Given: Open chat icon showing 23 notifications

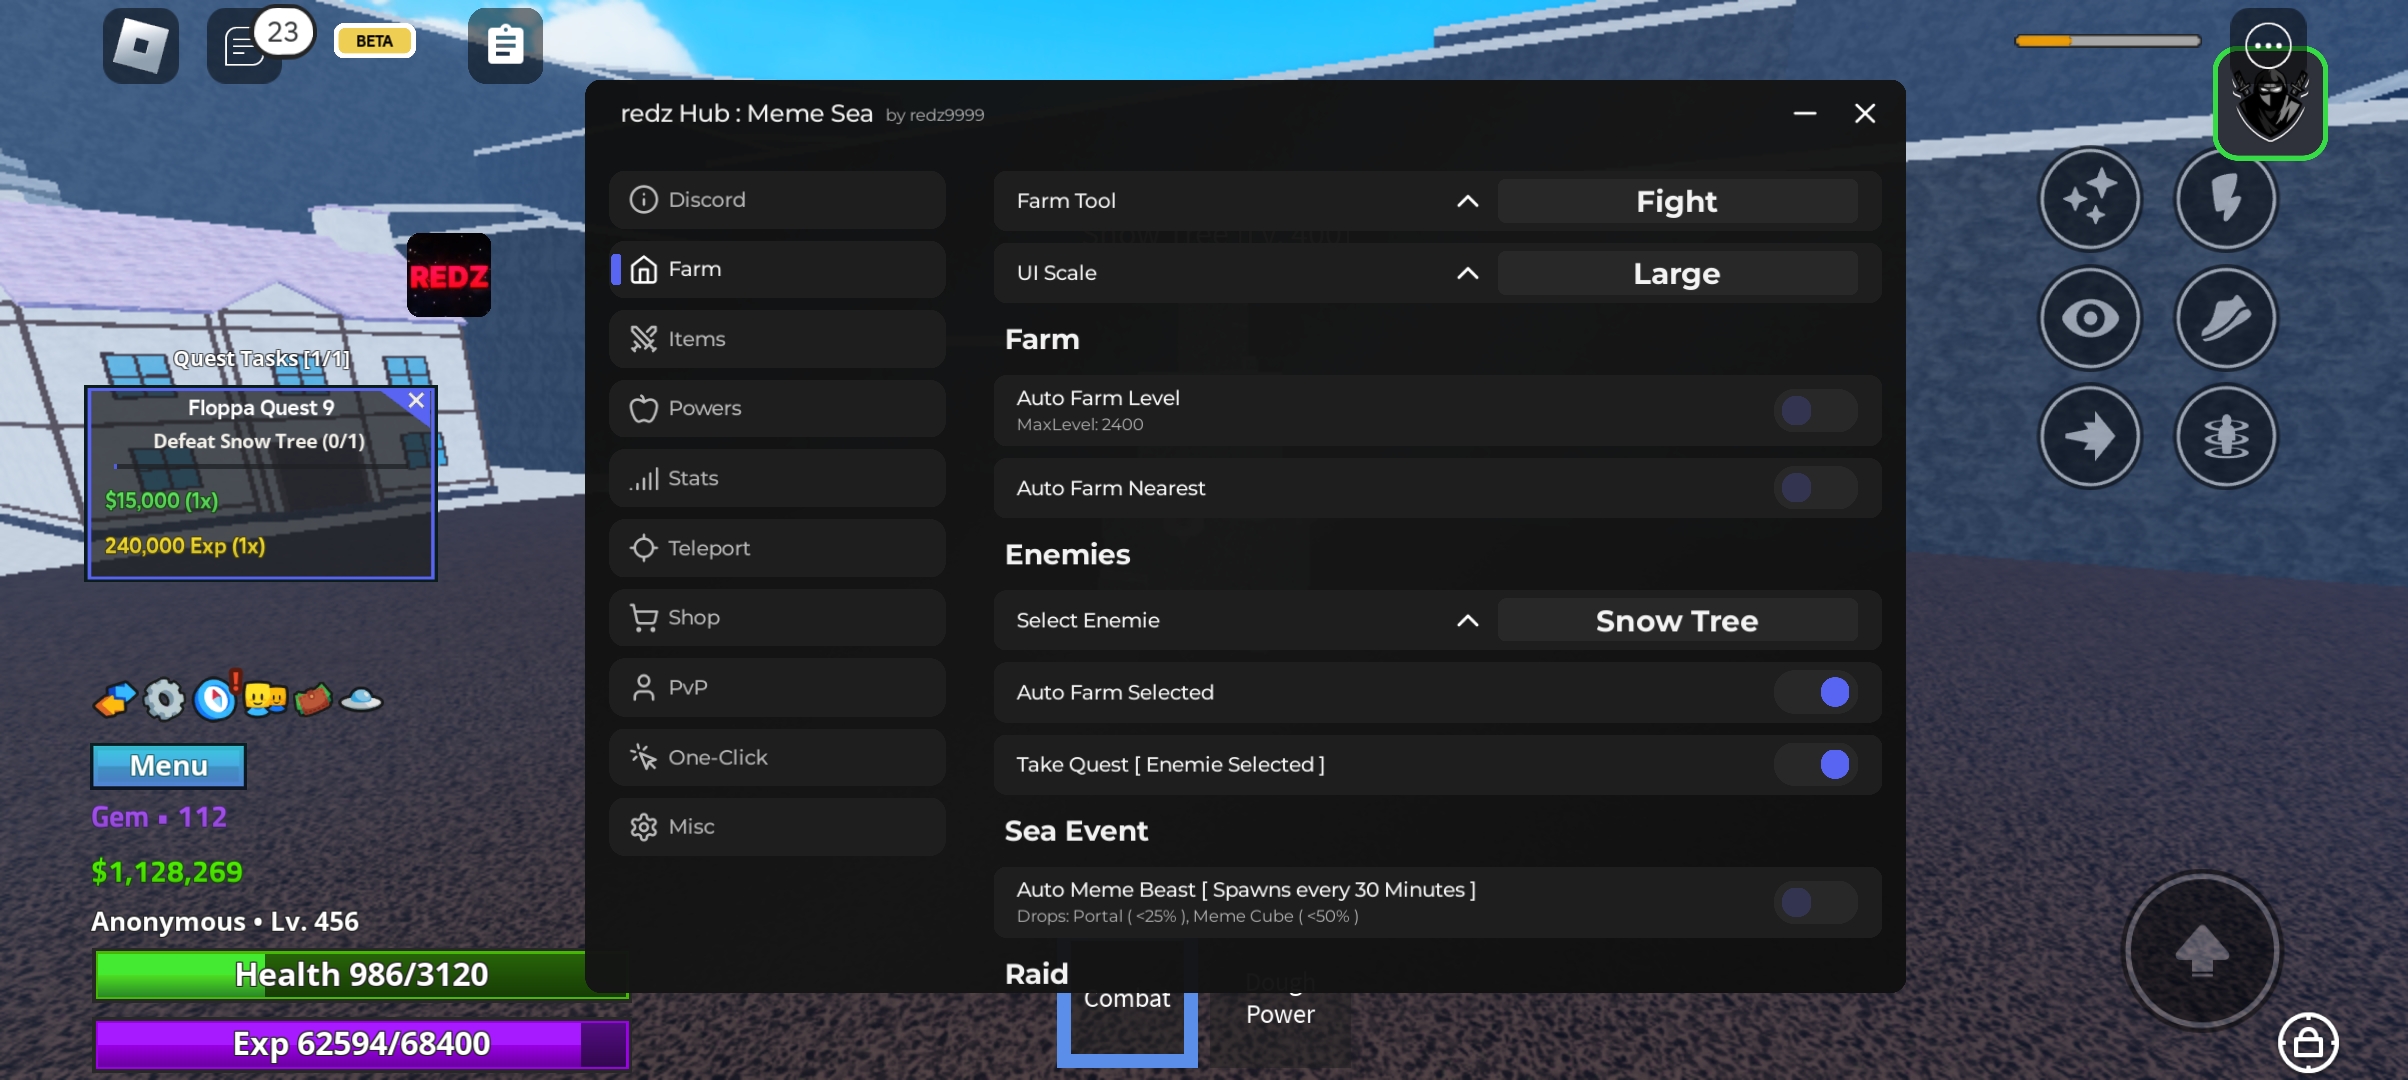Looking at the screenshot, I should (x=246, y=46).
